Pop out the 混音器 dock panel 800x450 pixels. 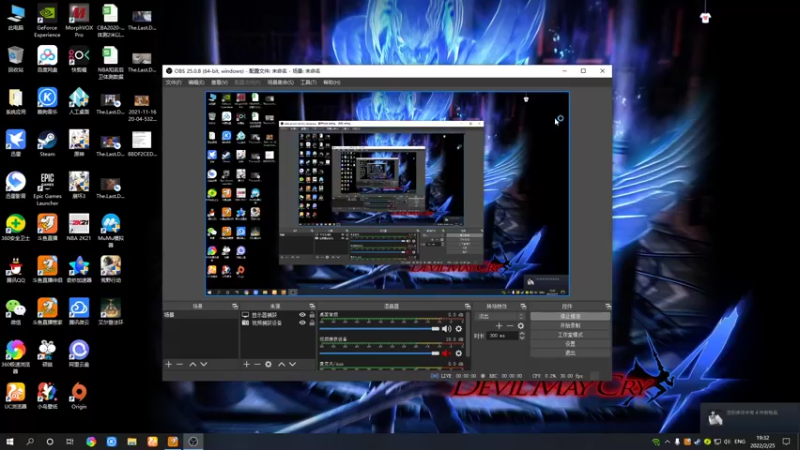pyautogui.click(x=467, y=306)
